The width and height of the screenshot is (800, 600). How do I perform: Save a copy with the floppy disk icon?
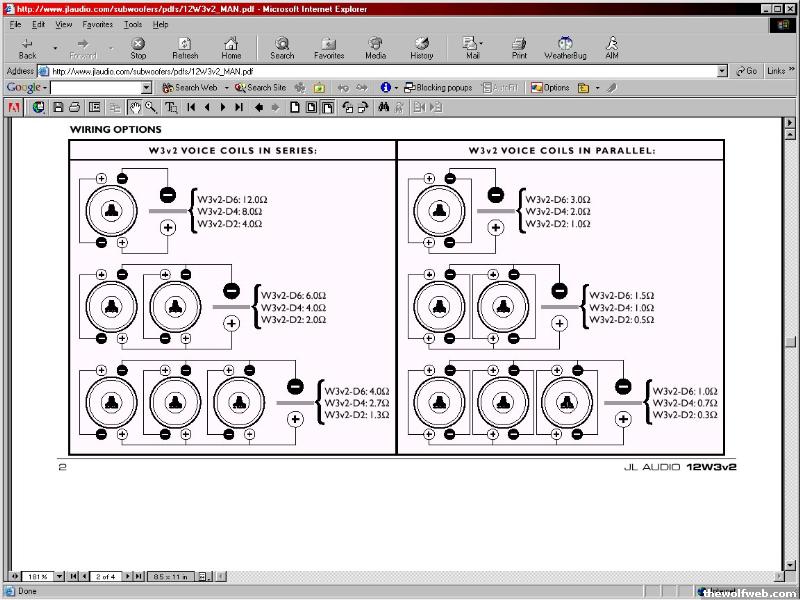[59, 107]
